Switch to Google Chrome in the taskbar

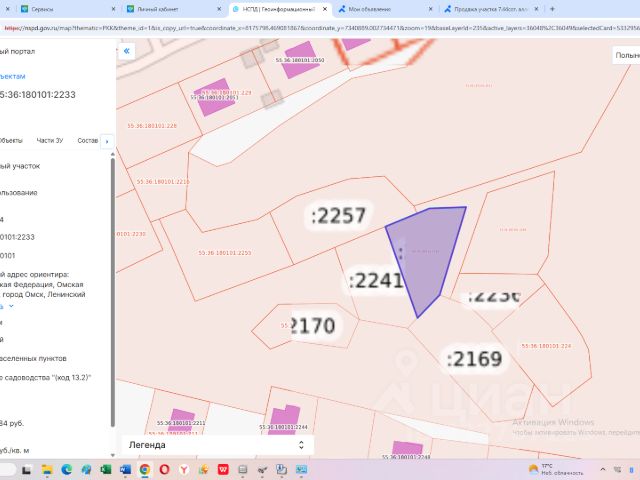[145, 469]
